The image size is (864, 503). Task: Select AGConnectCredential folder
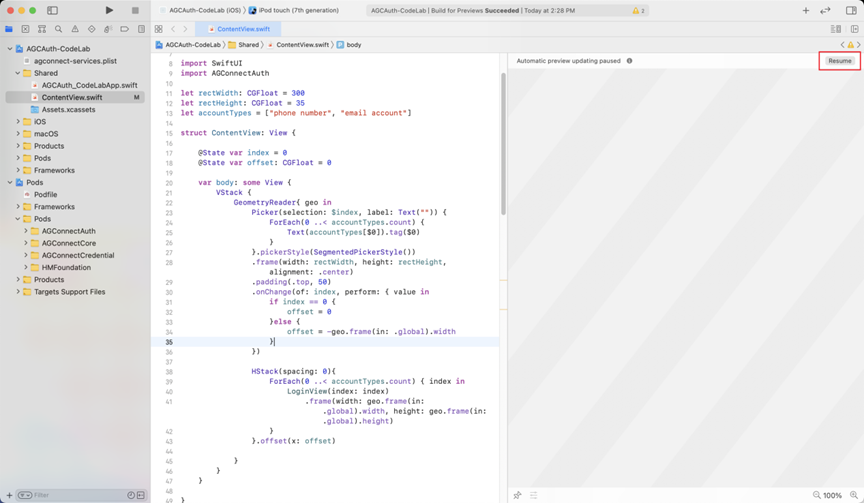[x=75, y=255]
